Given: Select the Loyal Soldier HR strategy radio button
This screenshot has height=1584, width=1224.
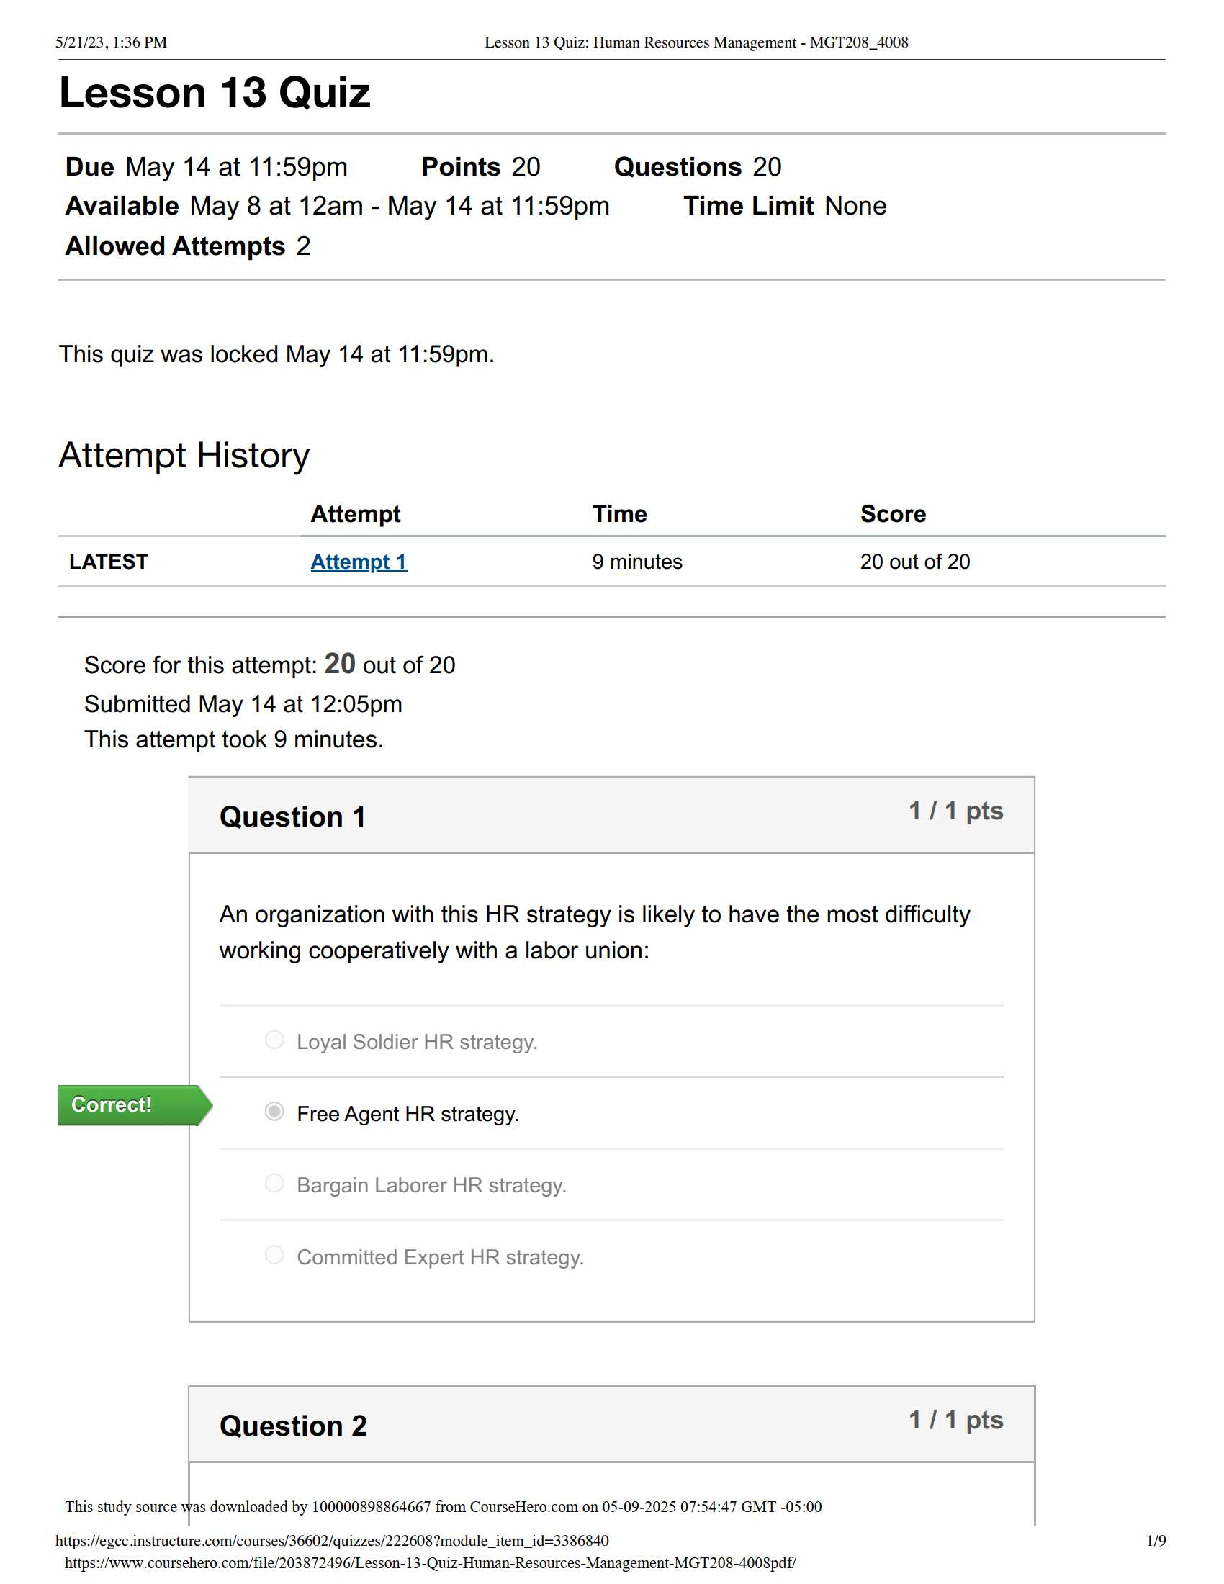Looking at the screenshot, I should [x=274, y=1040].
